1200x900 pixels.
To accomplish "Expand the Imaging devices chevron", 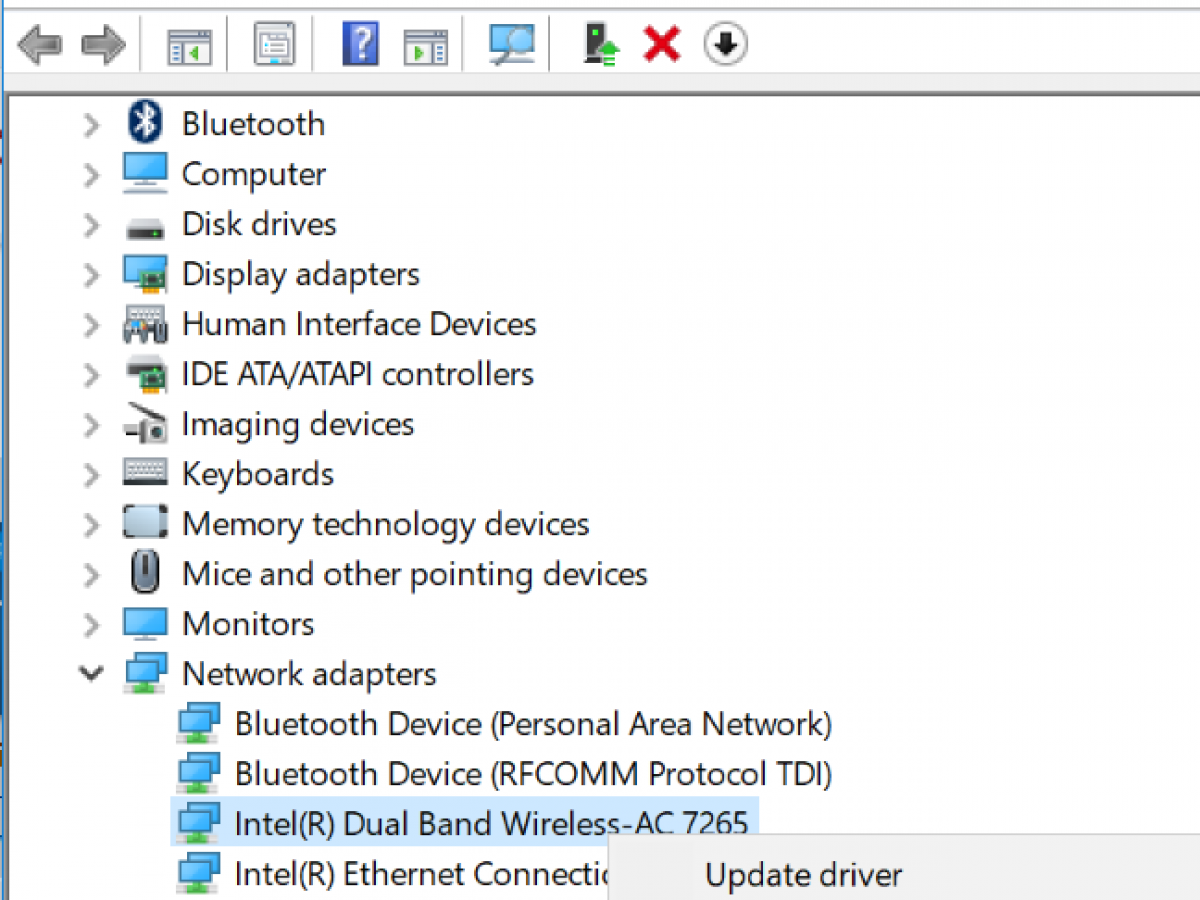I will pyautogui.click(x=92, y=424).
